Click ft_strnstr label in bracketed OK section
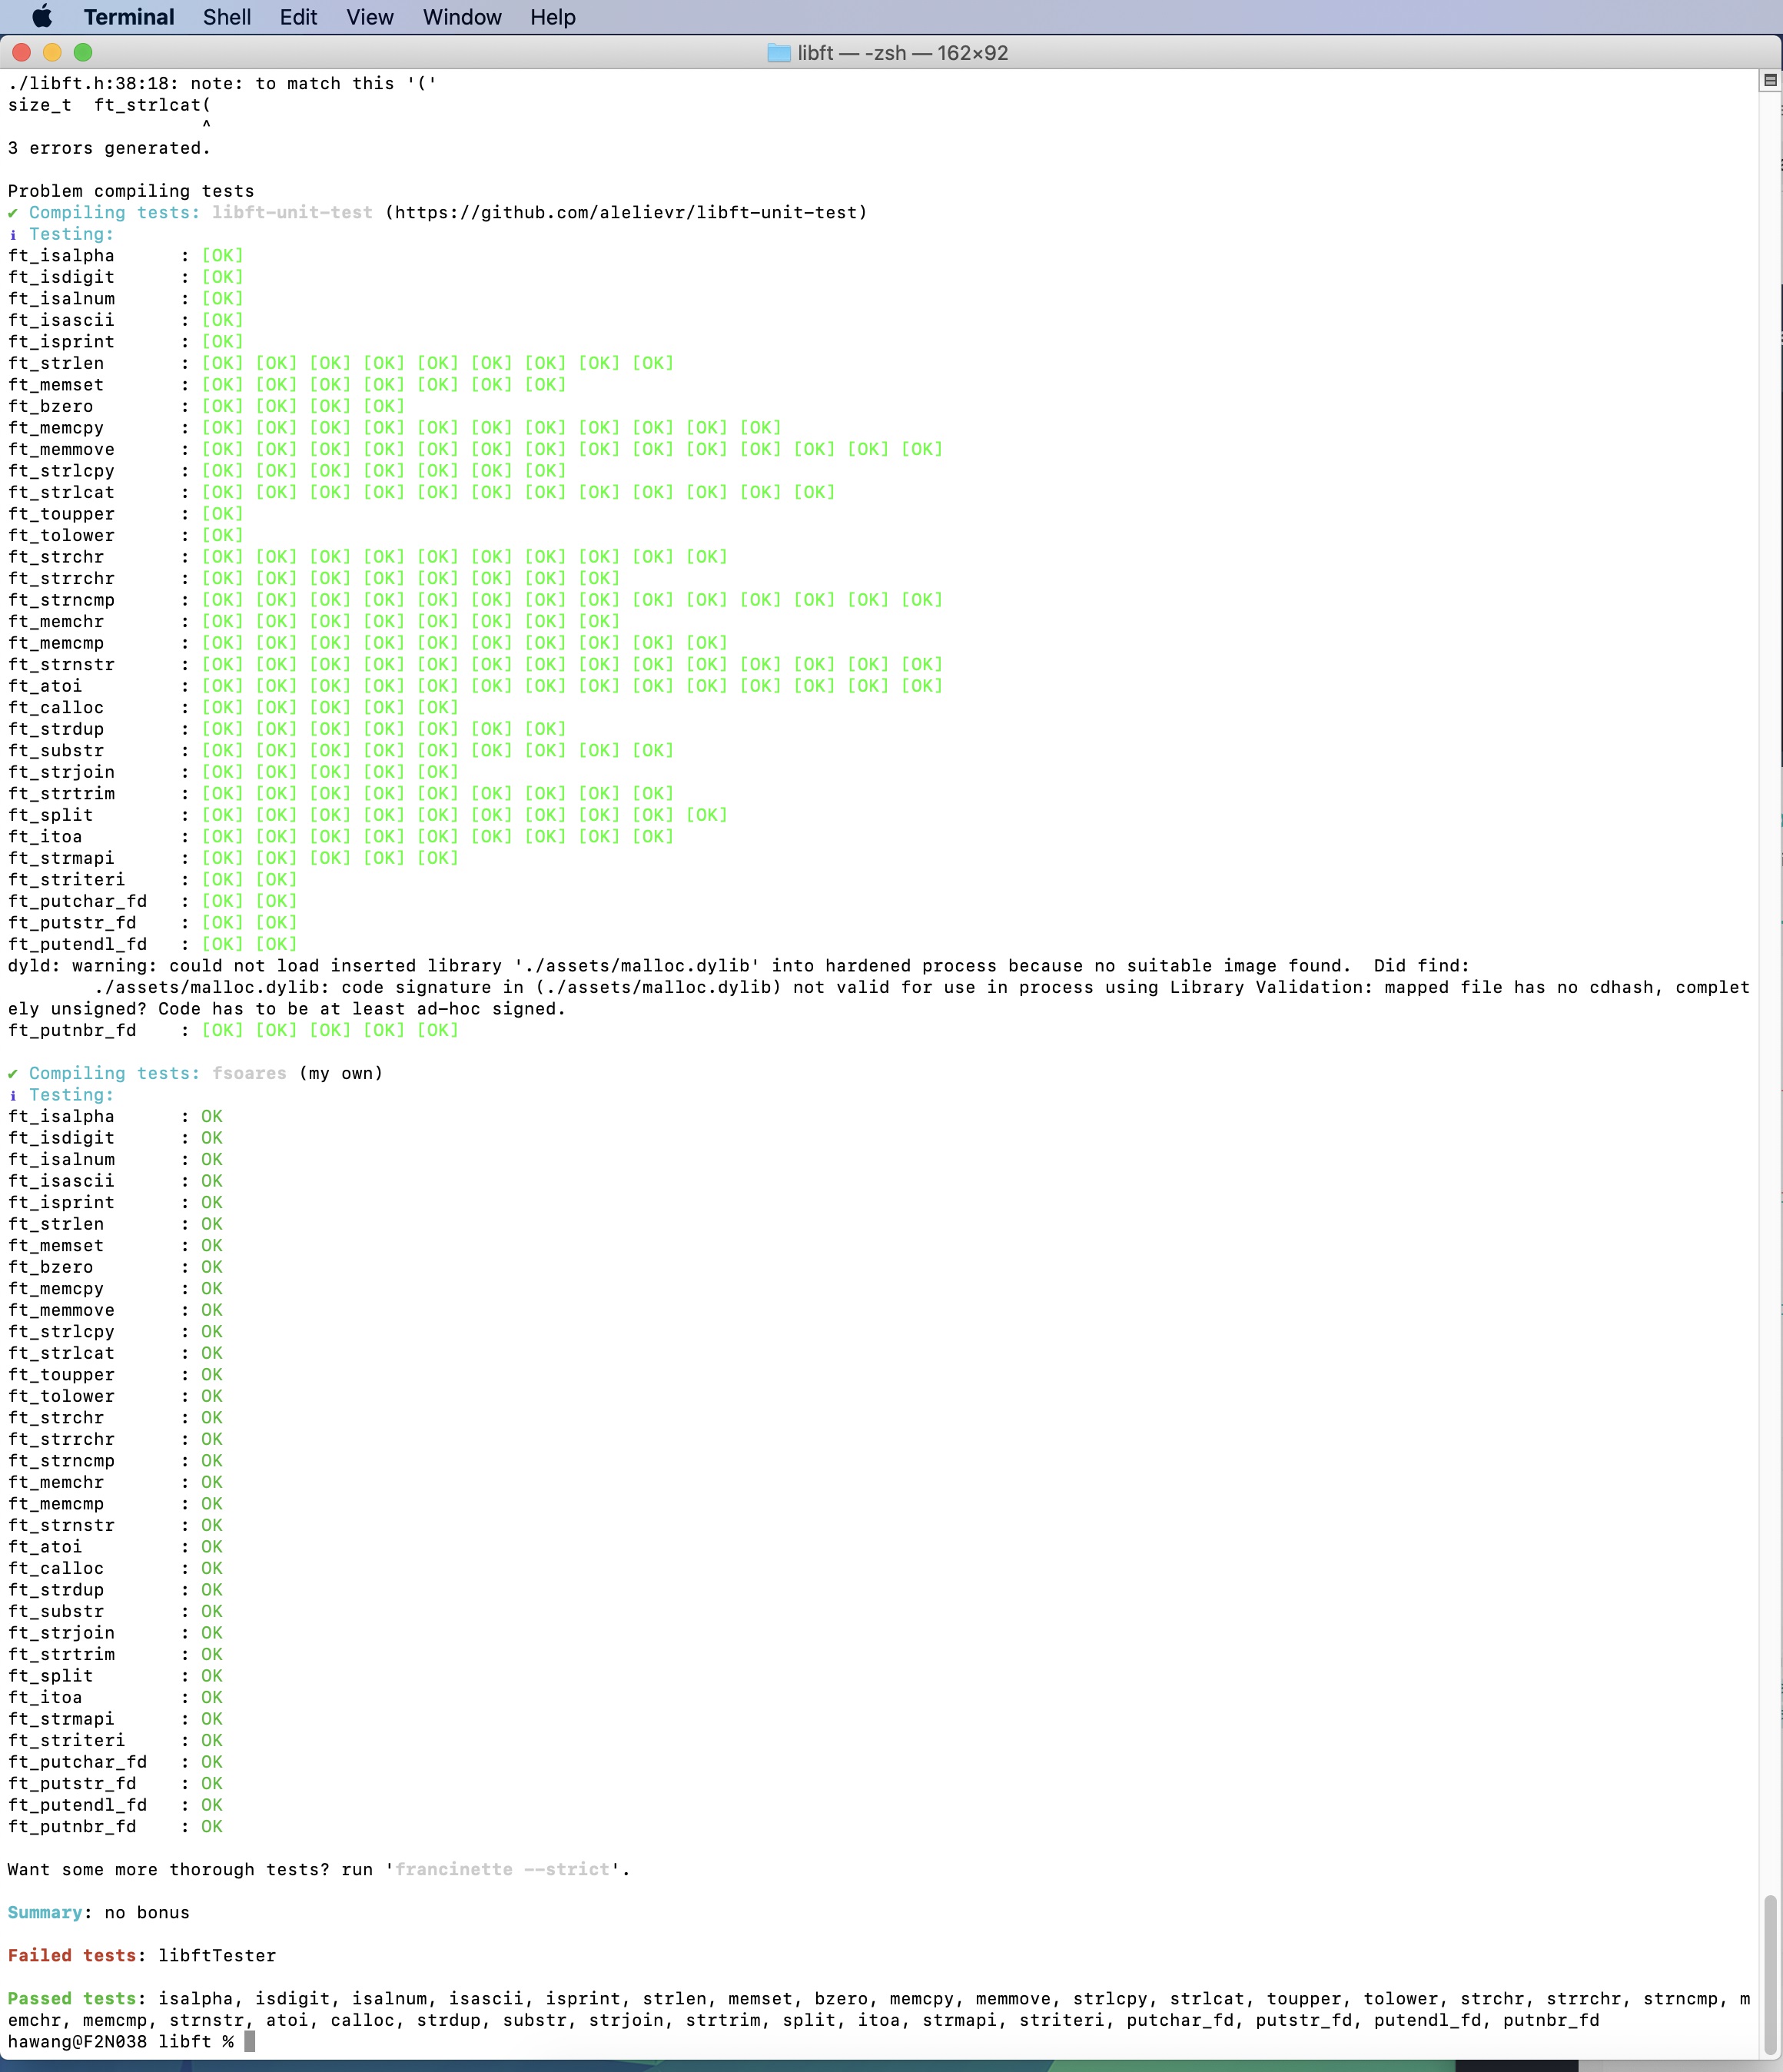 pyautogui.click(x=61, y=664)
